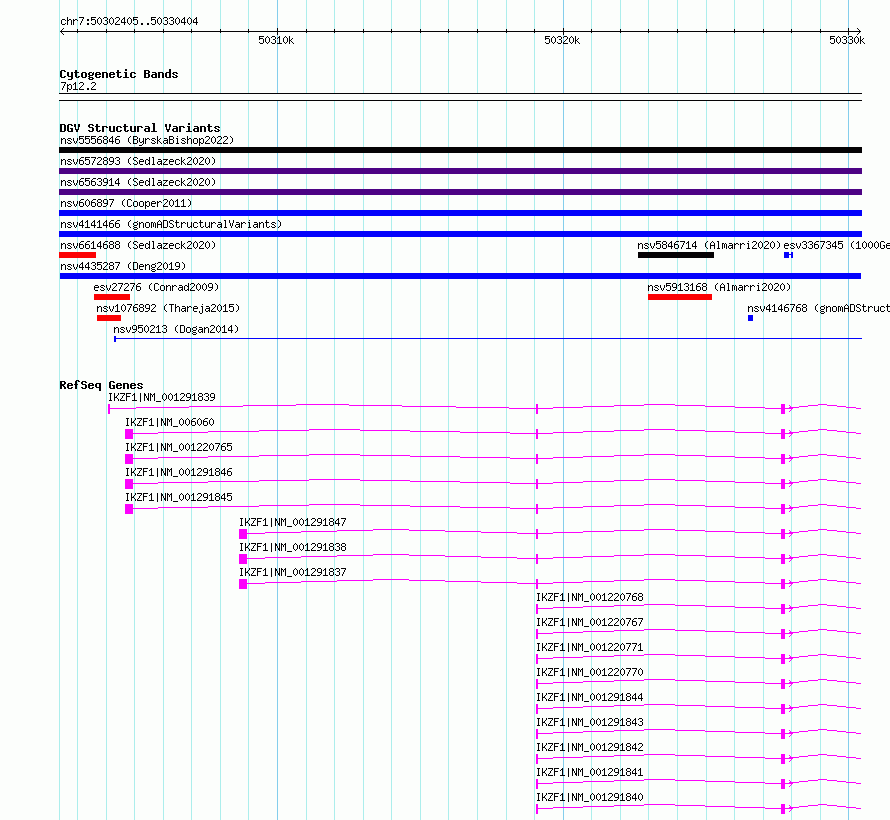Click the thin blue line under nsv950213
The image size is (890, 820).
488,339
